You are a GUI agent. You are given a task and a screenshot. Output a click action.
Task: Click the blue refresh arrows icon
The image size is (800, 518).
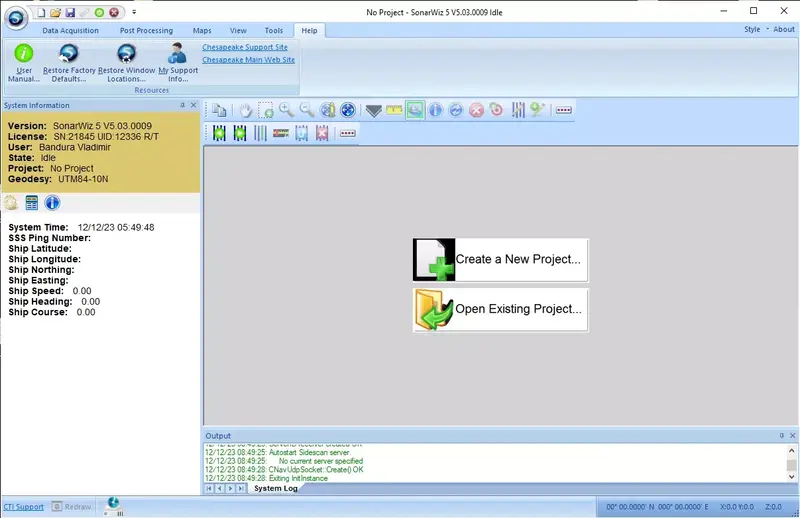(x=456, y=110)
